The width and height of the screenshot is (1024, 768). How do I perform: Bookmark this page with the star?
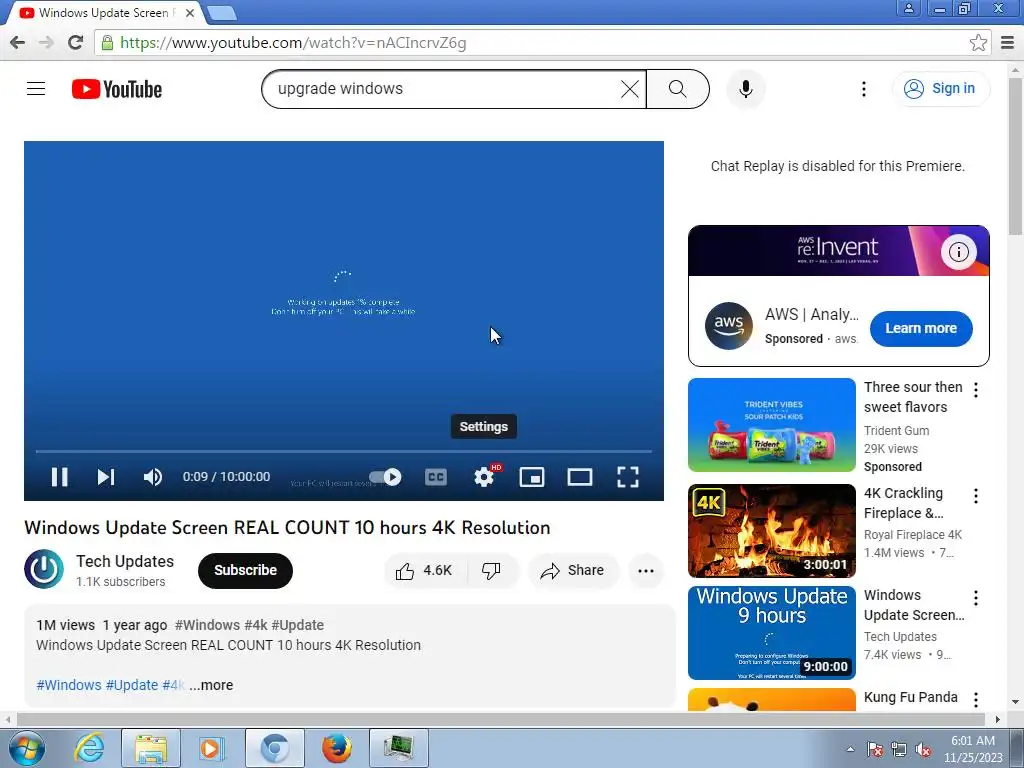(x=978, y=43)
